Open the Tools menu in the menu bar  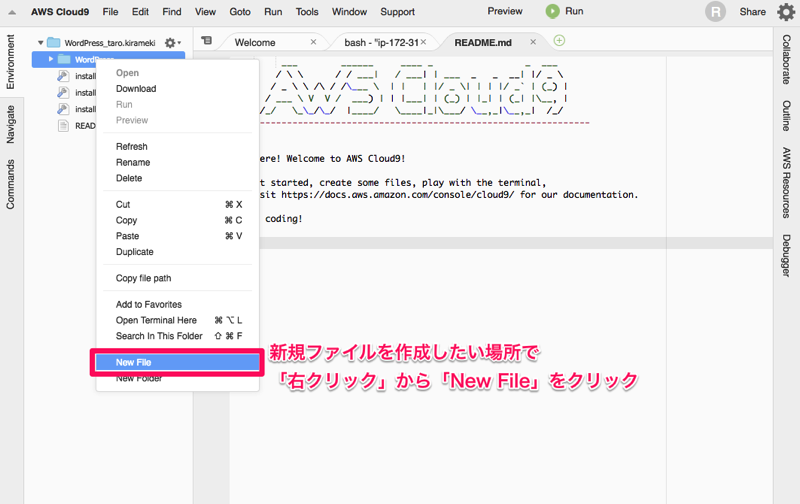[x=307, y=12]
